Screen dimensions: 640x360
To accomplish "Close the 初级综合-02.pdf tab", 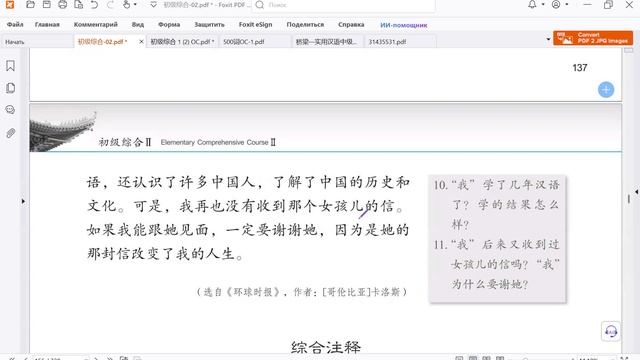I will point(141,42).
